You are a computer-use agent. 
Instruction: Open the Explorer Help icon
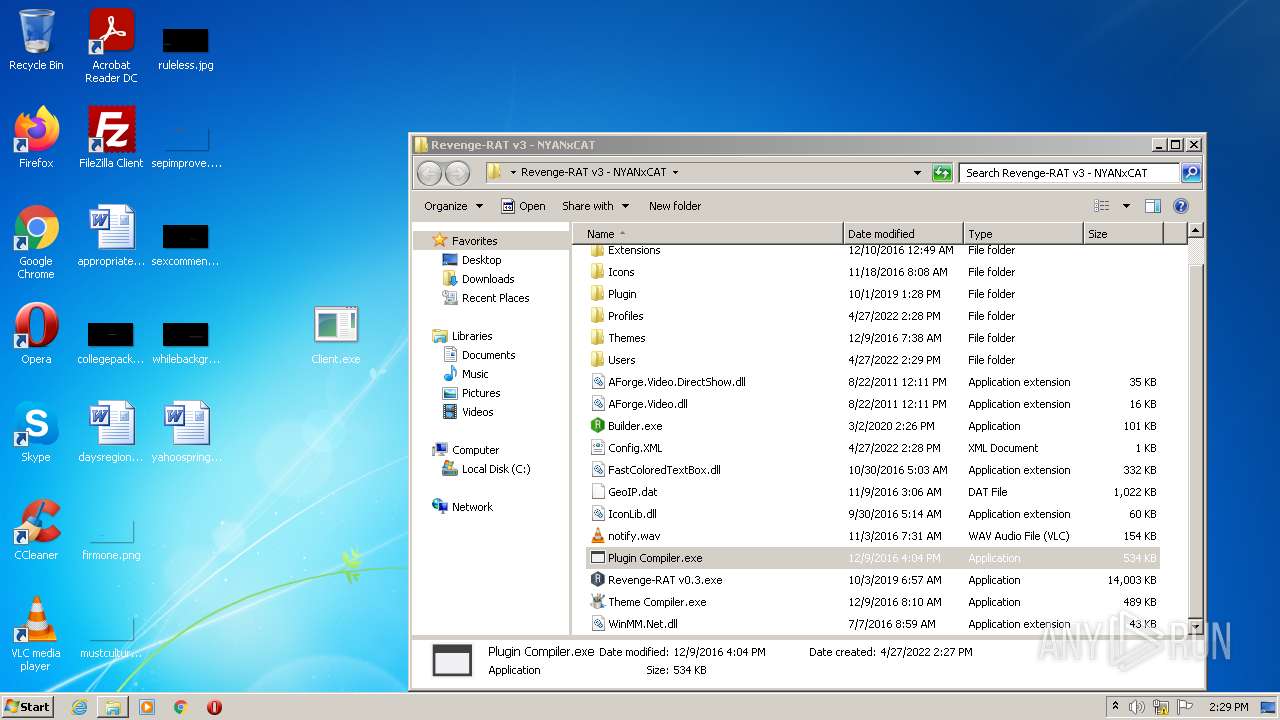(x=1180, y=206)
